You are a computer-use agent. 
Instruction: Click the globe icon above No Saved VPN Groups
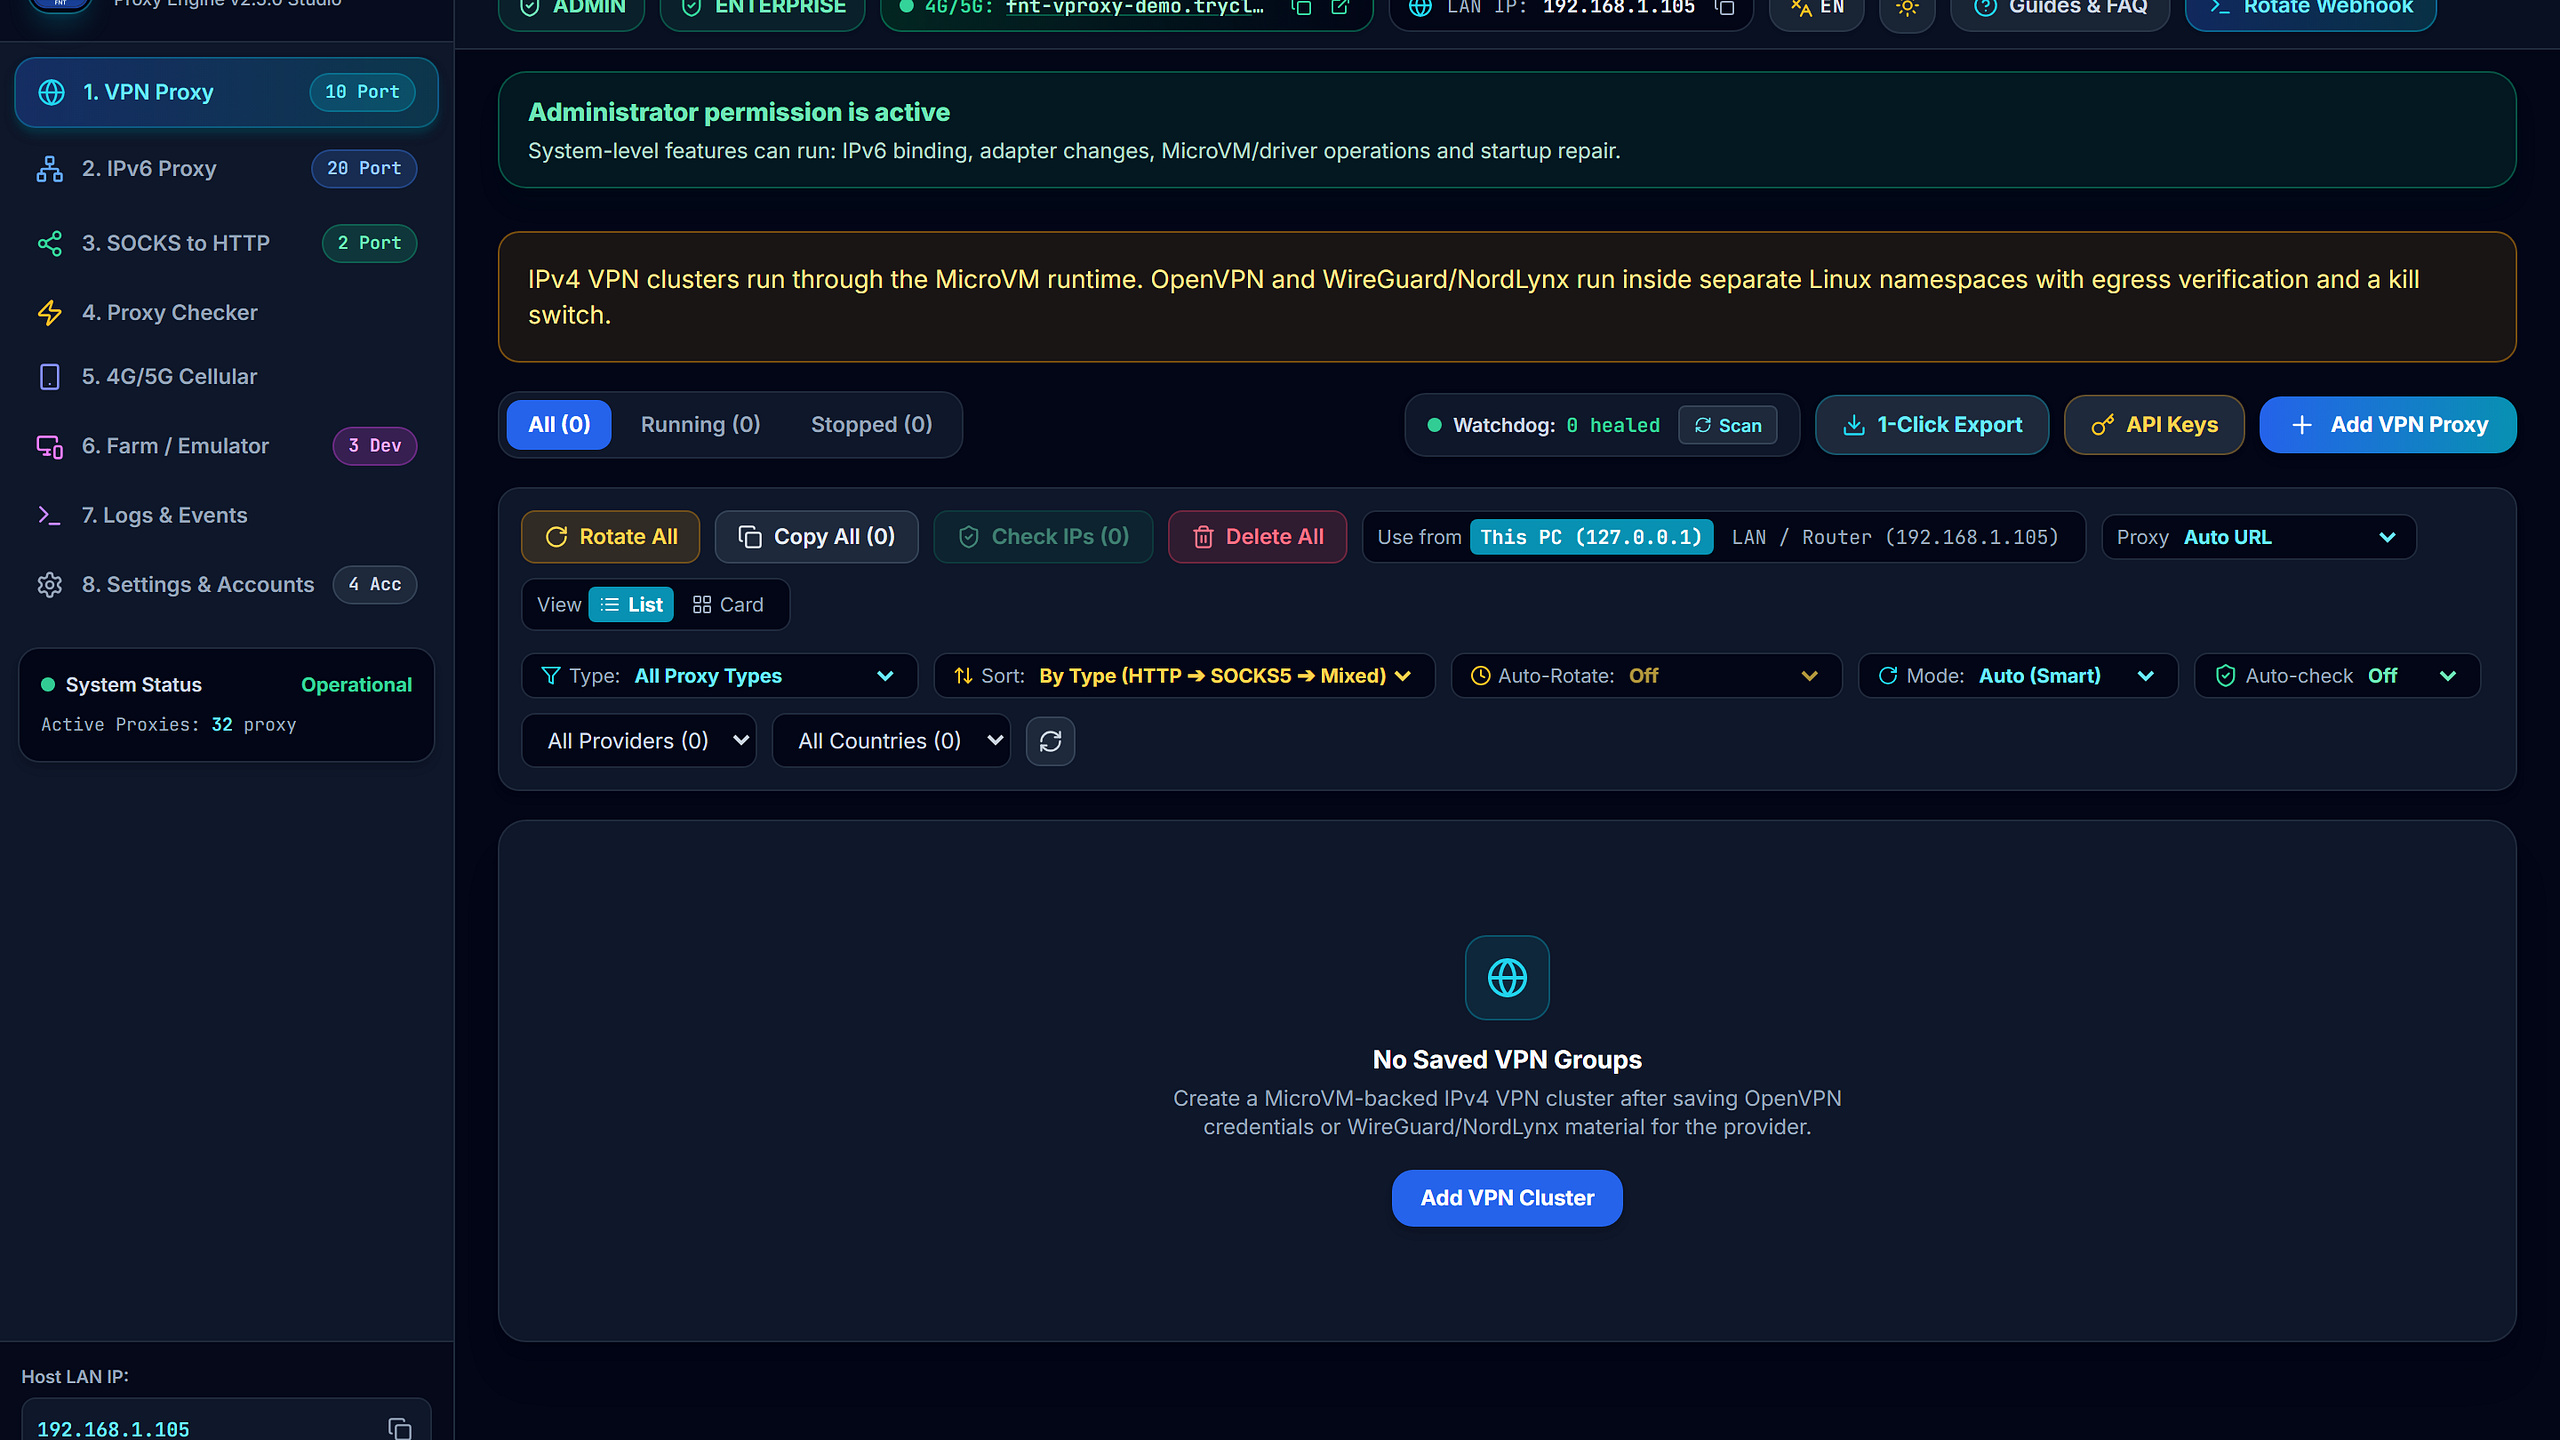click(x=1507, y=978)
